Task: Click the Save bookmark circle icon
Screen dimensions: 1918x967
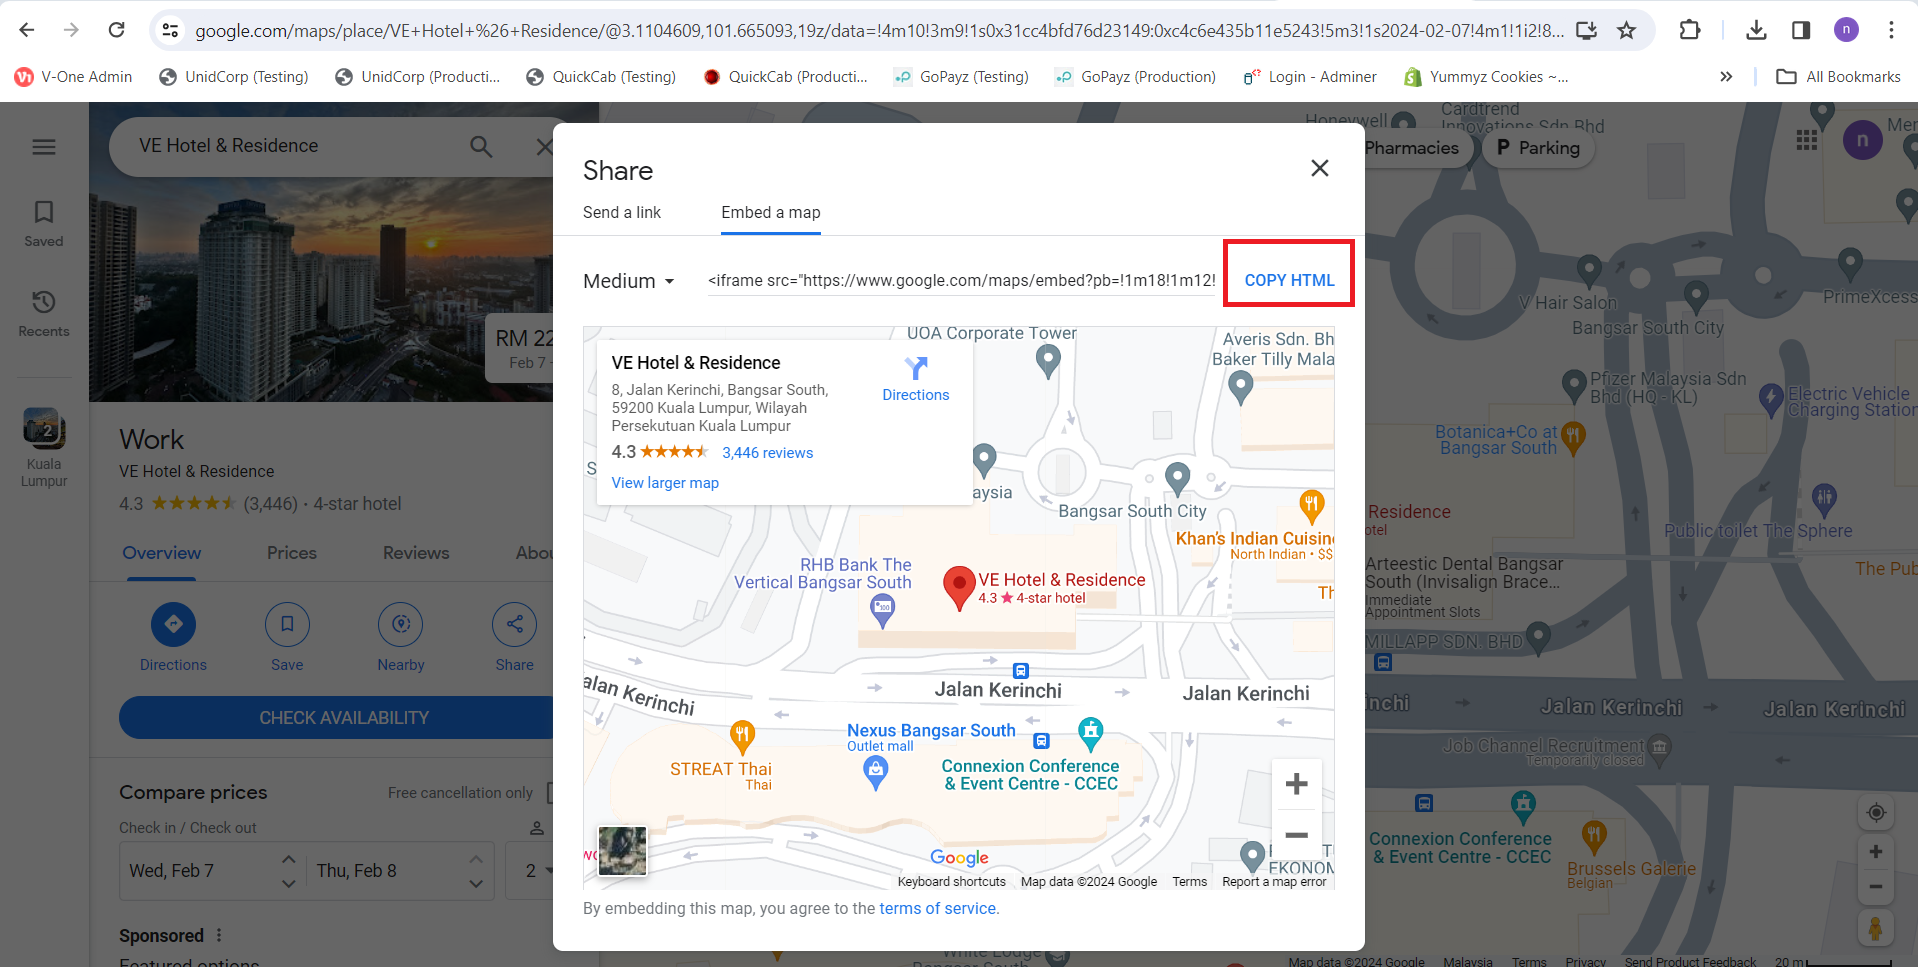Action: pos(287,624)
